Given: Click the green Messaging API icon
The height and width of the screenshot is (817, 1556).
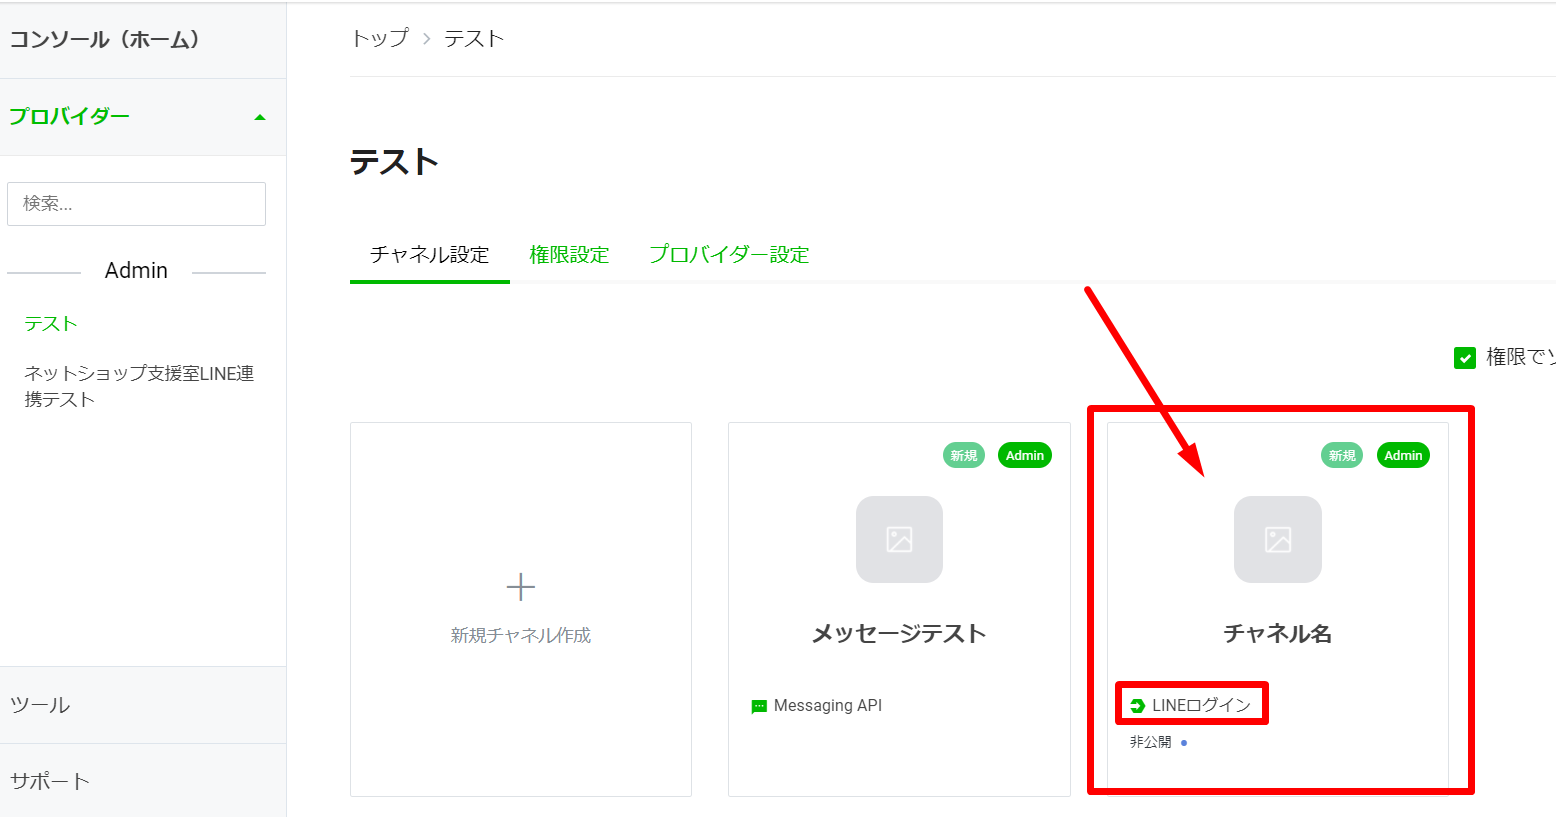Looking at the screenshot, I should pyautogui.click(x=759, y=707).
